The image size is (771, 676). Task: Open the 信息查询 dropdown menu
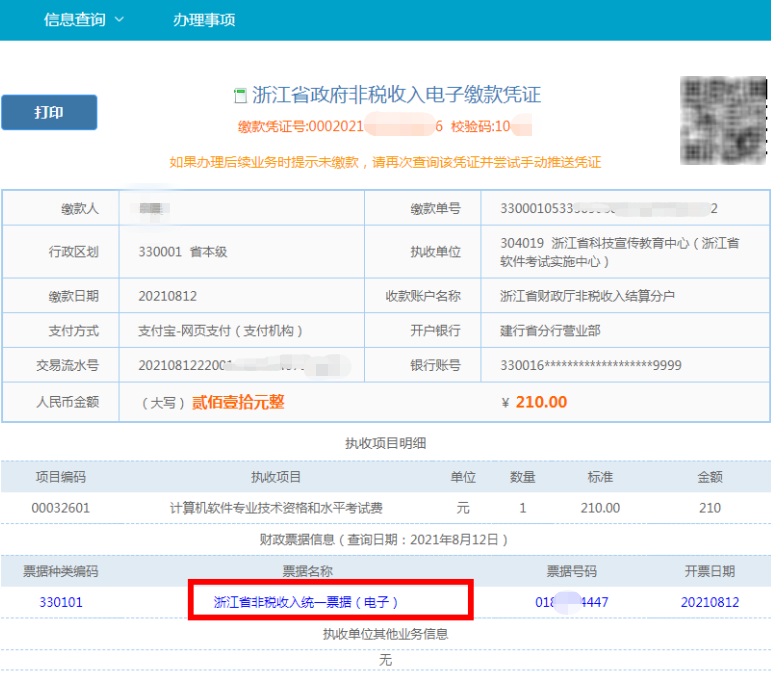point(84,20)
